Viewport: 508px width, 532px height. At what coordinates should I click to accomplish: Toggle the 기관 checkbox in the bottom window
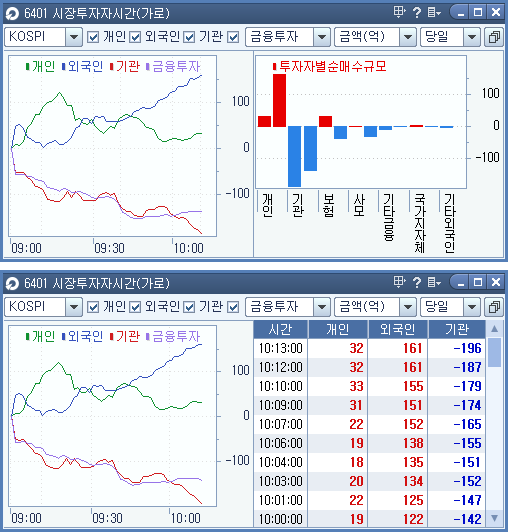tap(189, 307)
